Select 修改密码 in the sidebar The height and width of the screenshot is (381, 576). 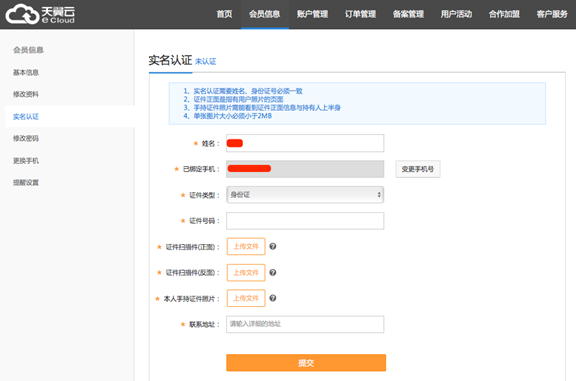(26, 139)
